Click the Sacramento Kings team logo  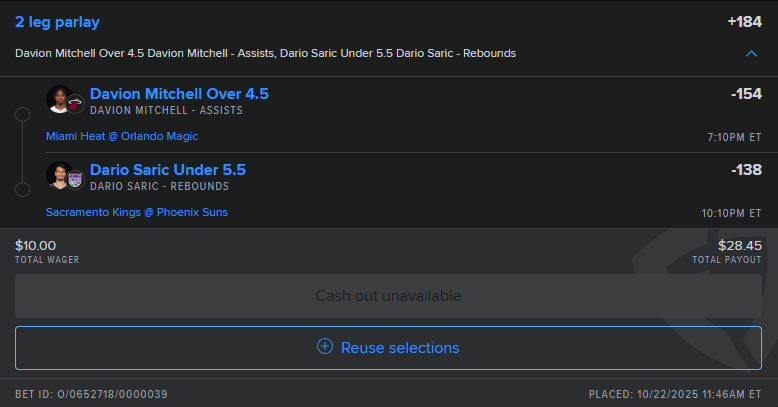75,180
